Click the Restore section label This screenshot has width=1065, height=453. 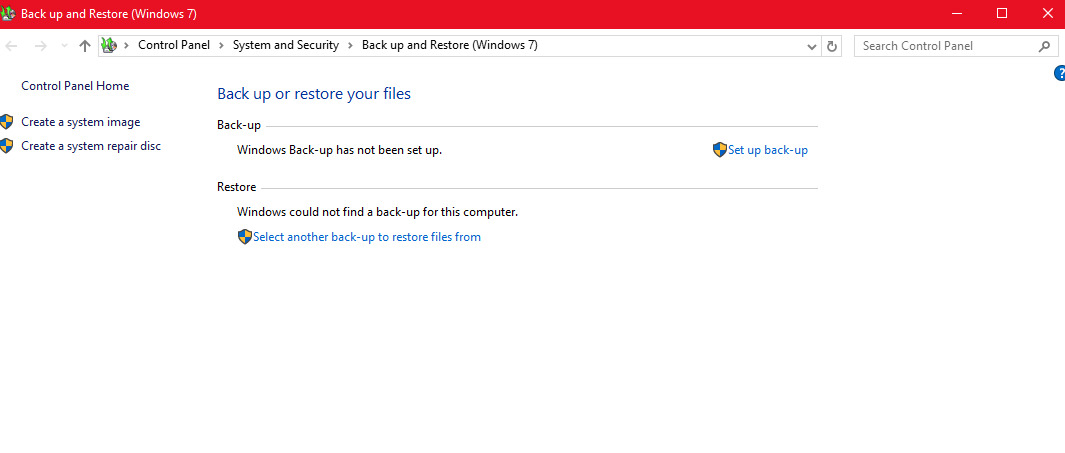(236, 187)
